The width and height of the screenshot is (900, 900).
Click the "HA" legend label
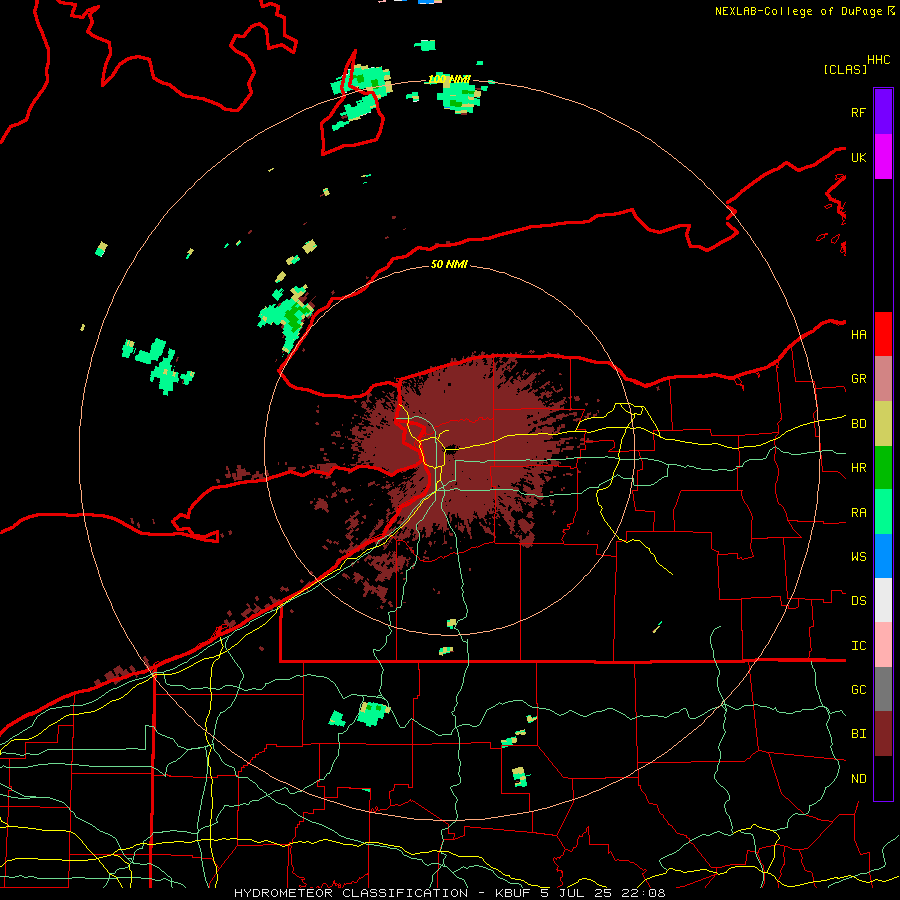(x=858, y=334)
